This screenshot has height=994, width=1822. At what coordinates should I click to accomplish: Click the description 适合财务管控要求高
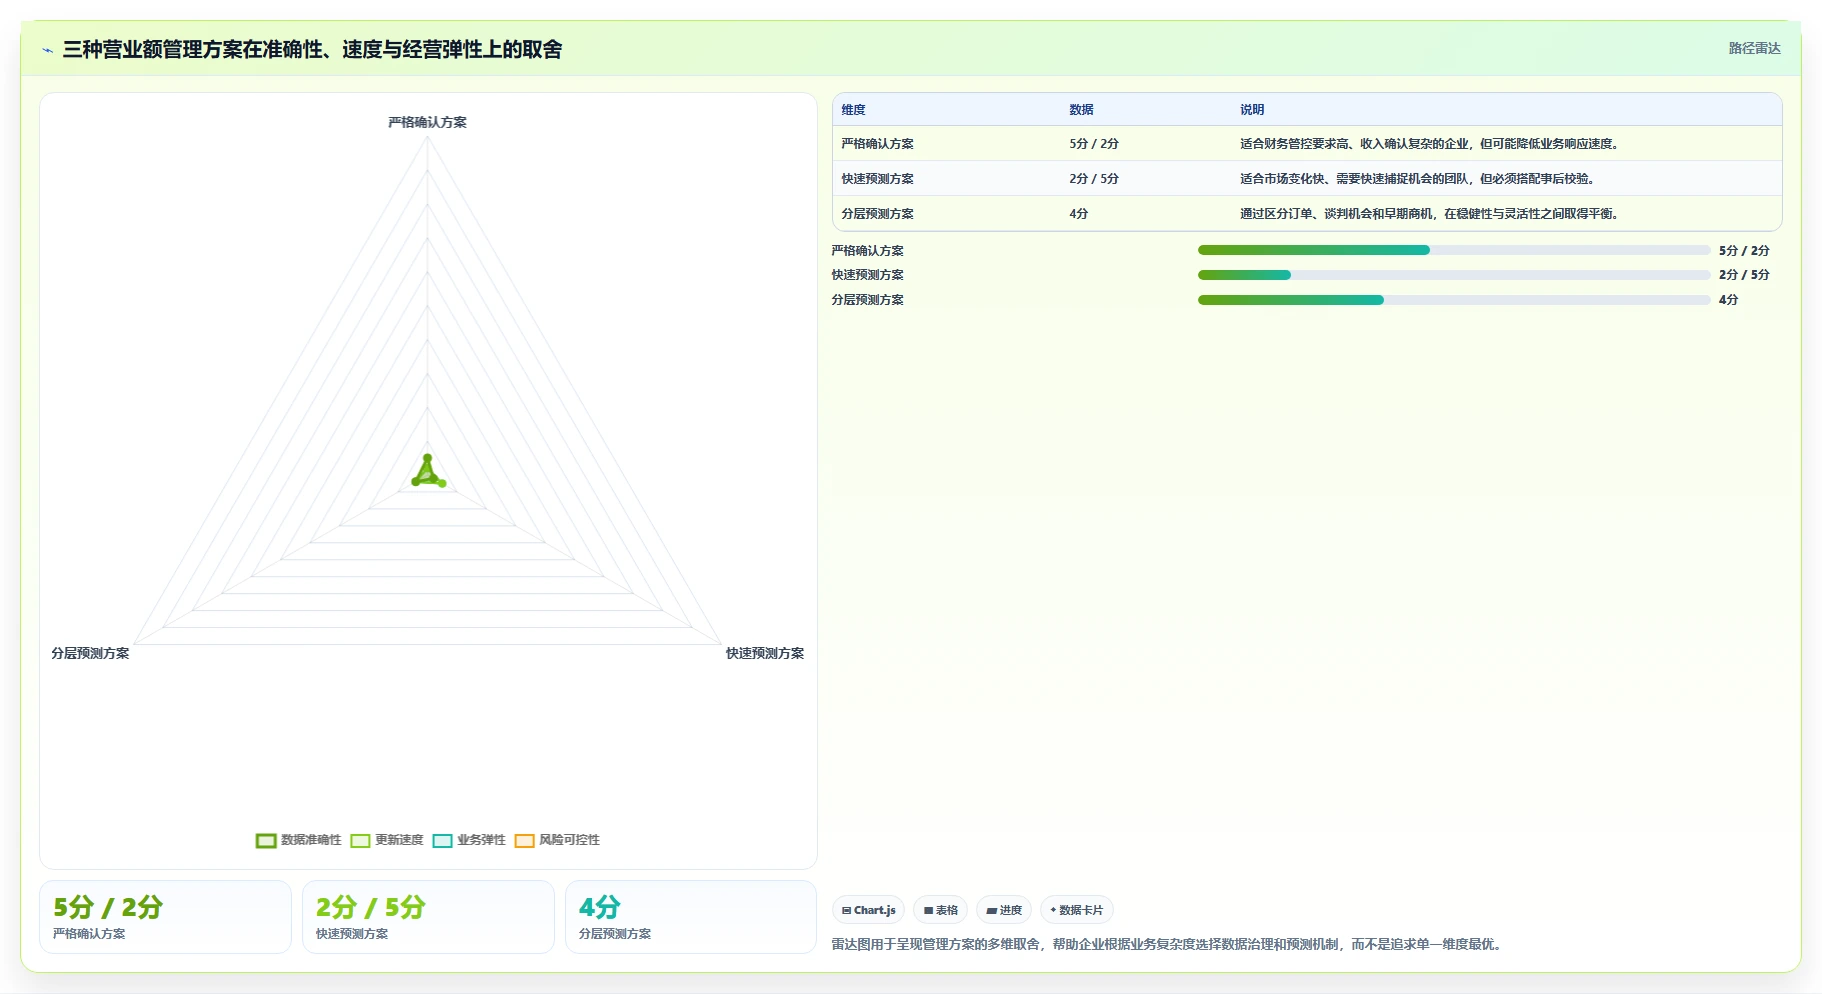click(x=1429, y=144)
